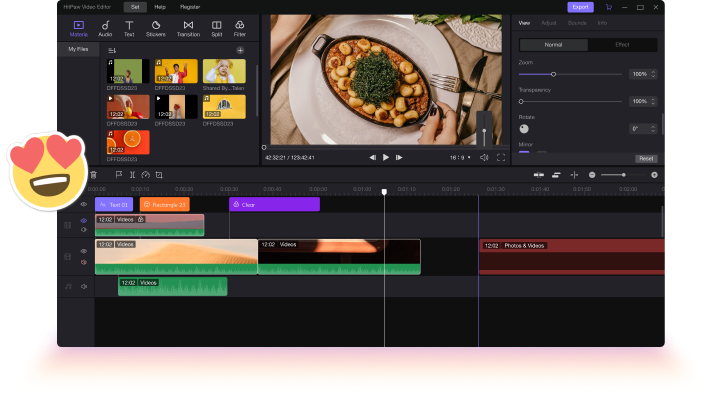Click the shopping cart icon
714x399 pixels.
608,7
